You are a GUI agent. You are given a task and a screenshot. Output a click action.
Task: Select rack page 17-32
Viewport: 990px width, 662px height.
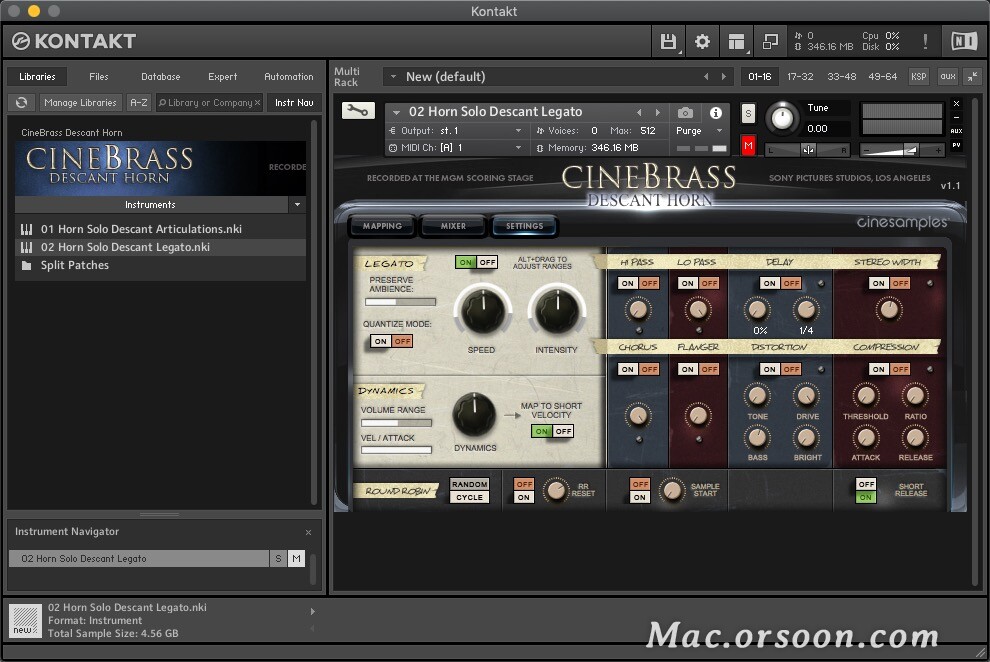[800, 76]
